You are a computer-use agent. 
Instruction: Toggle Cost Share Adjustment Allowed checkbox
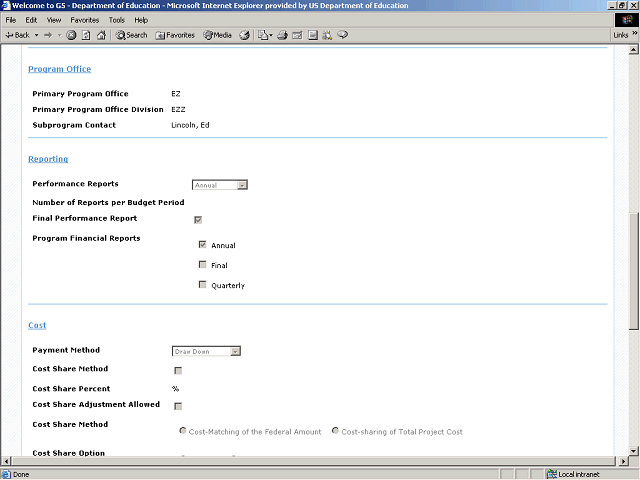[178, 406]
